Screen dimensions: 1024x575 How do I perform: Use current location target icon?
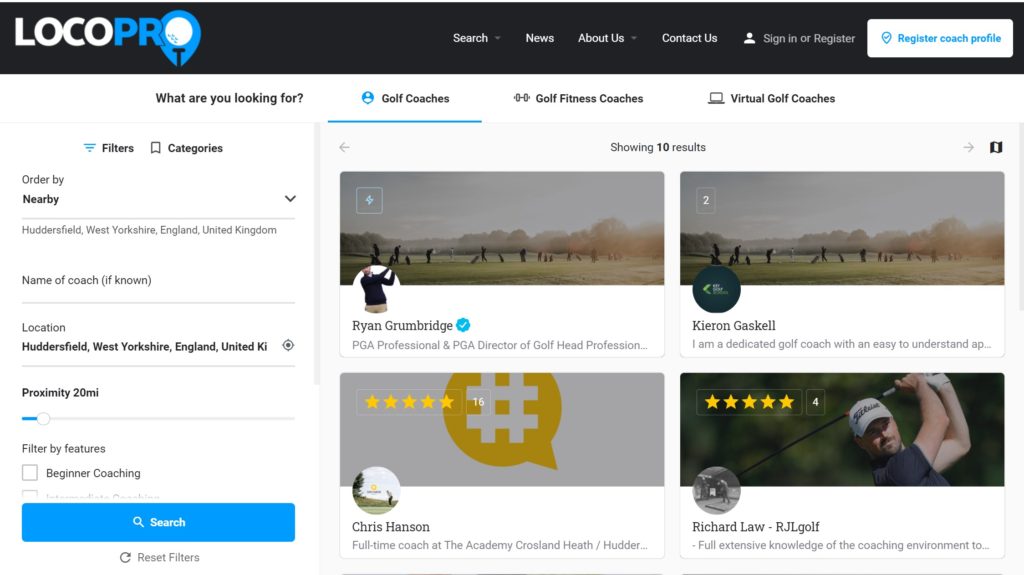[x=288, y=346]
